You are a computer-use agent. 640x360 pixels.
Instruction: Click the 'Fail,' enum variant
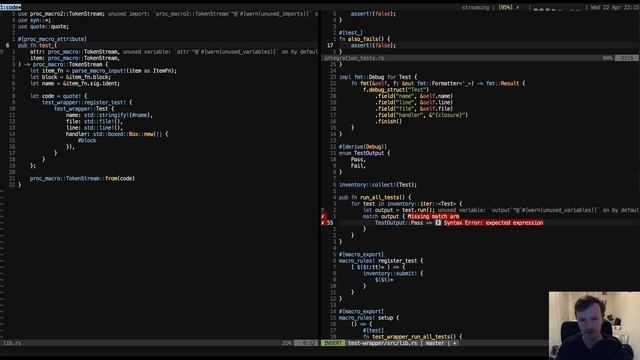pos(358,166)
